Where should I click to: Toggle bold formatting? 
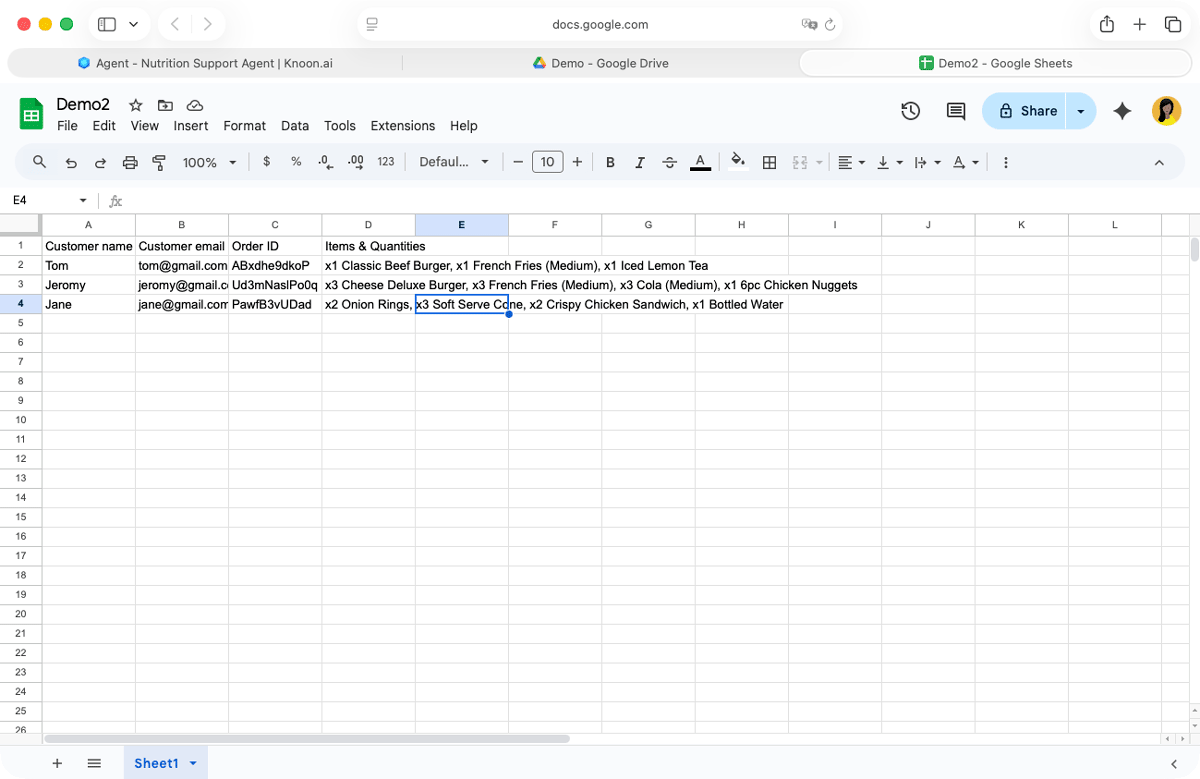[x=610, y=161]
